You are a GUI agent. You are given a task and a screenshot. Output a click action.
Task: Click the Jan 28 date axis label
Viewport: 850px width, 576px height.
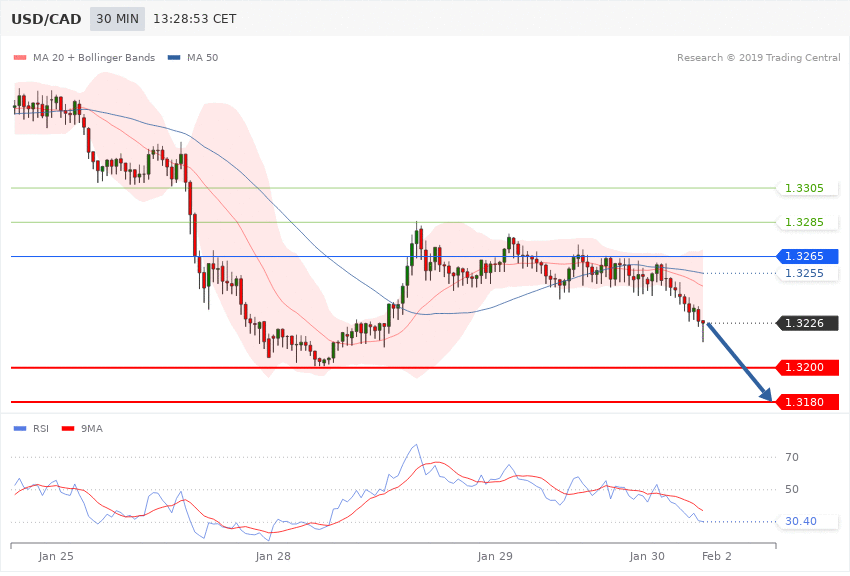pos(273,556)
